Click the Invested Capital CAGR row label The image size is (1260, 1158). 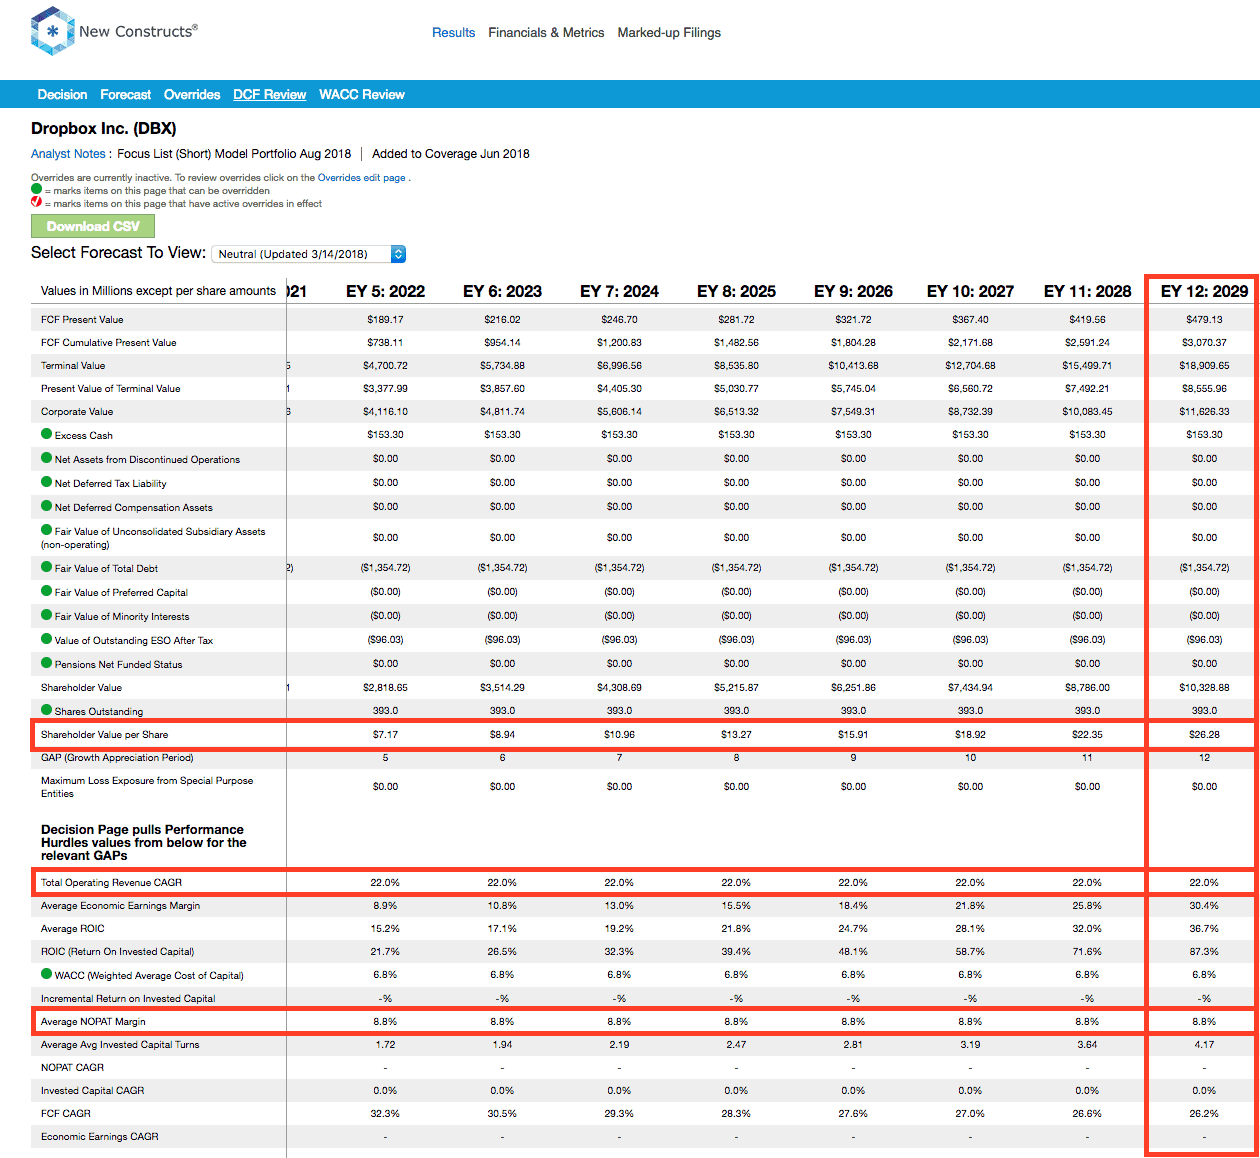point(92,1091)
